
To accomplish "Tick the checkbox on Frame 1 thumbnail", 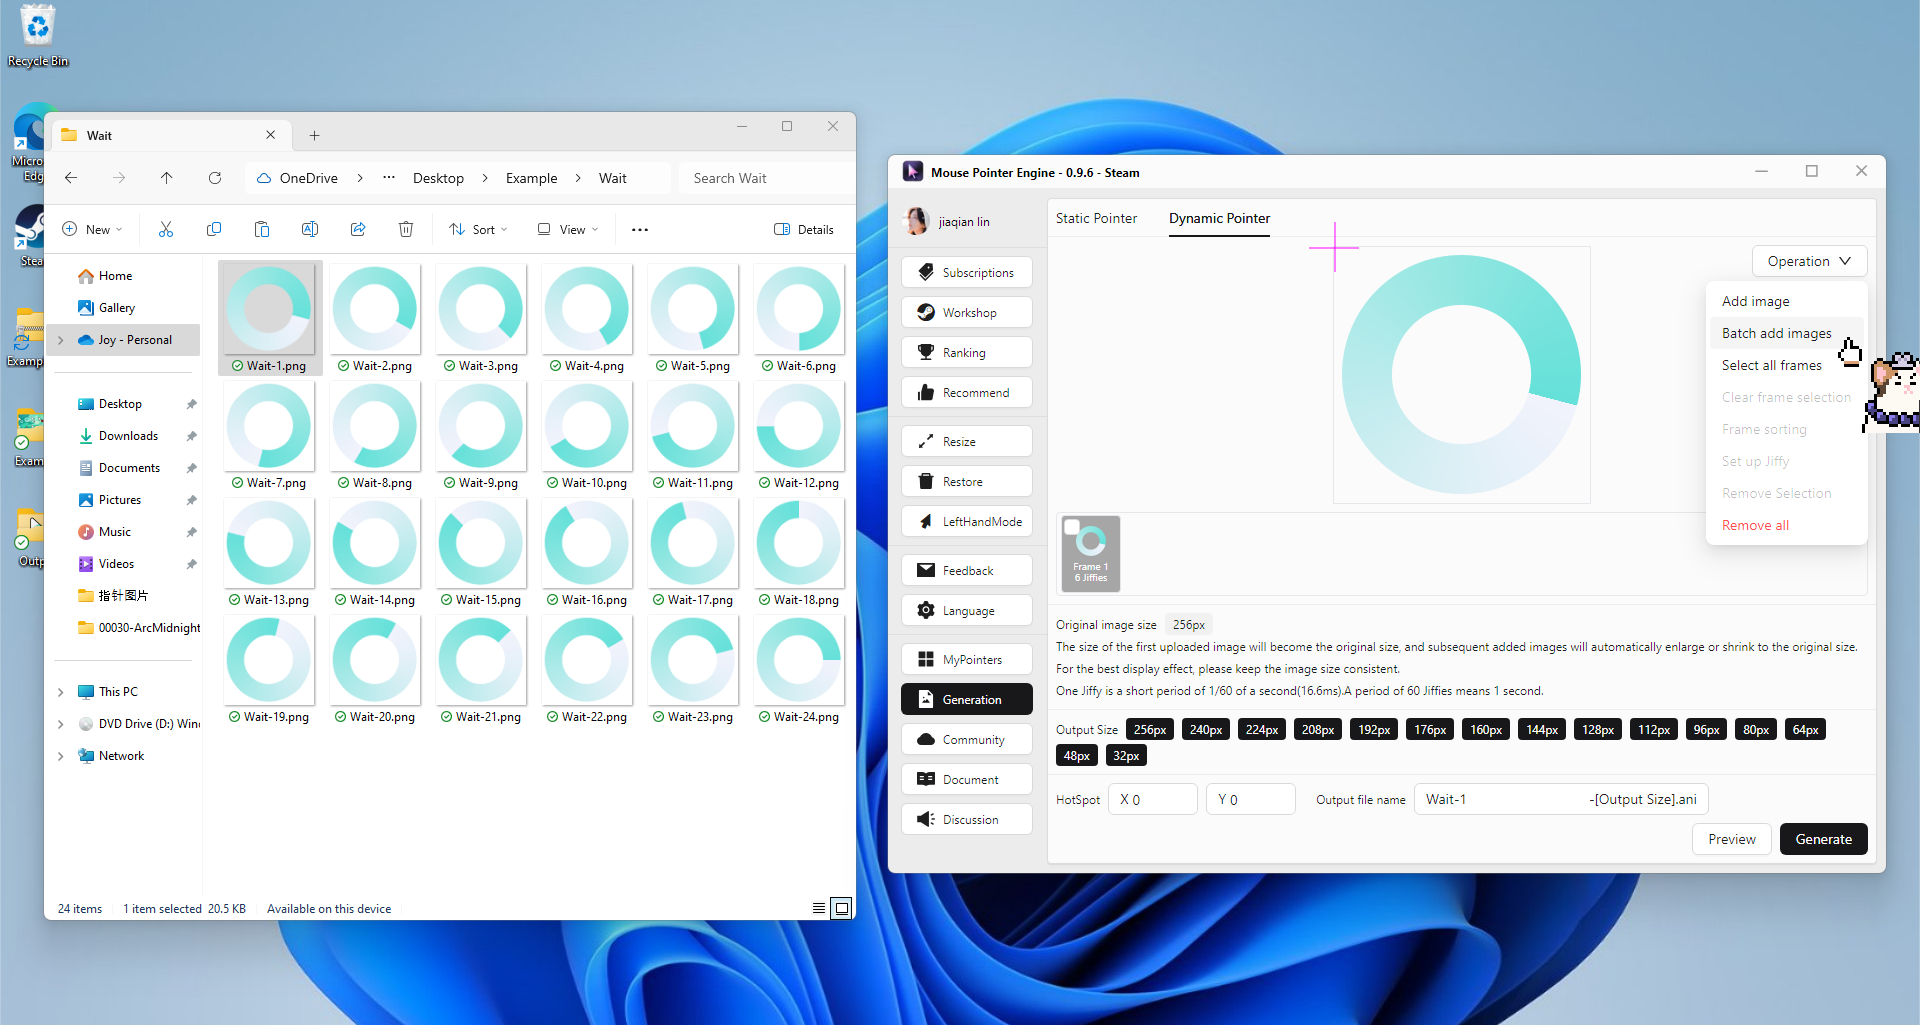I will (1072, 527).
